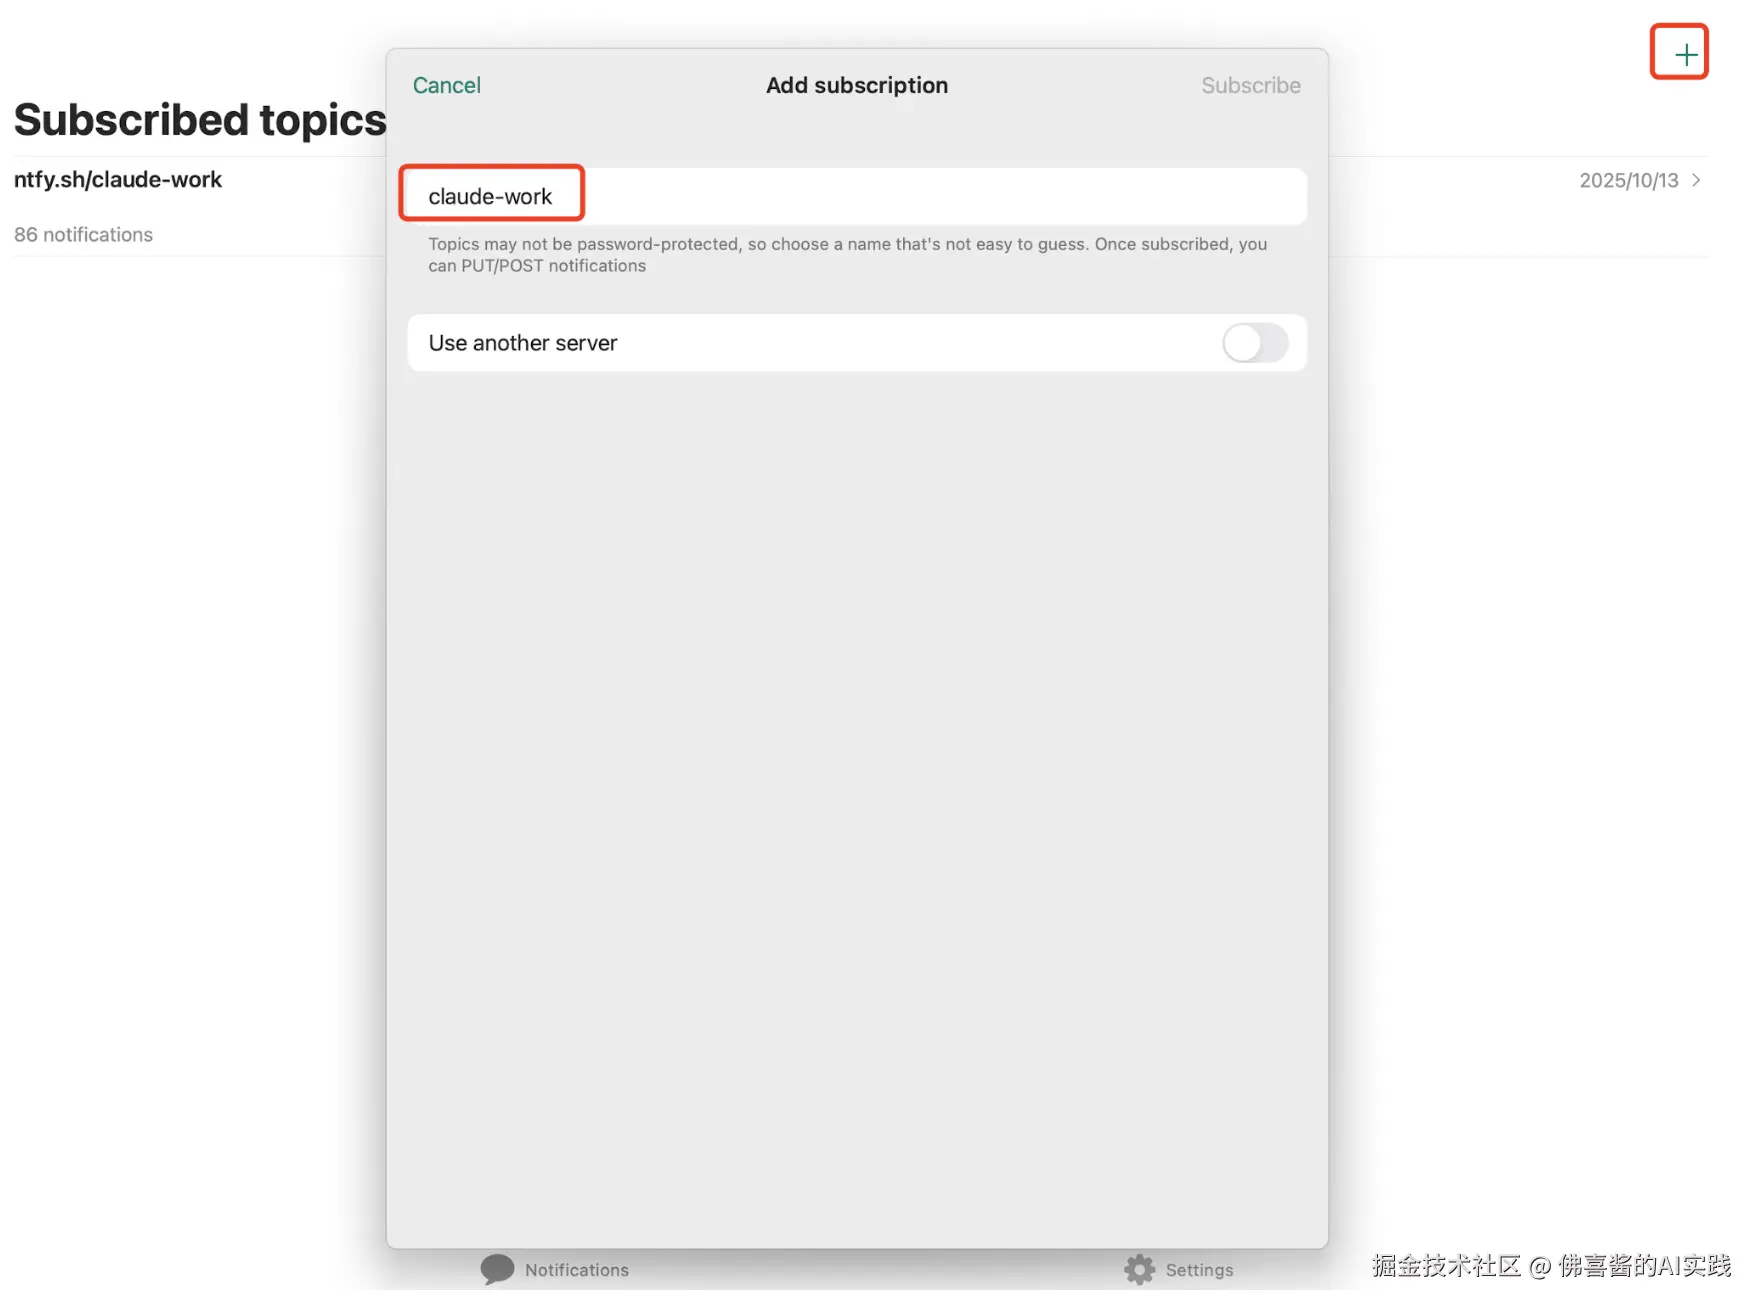Click the Use another server label

523,343
